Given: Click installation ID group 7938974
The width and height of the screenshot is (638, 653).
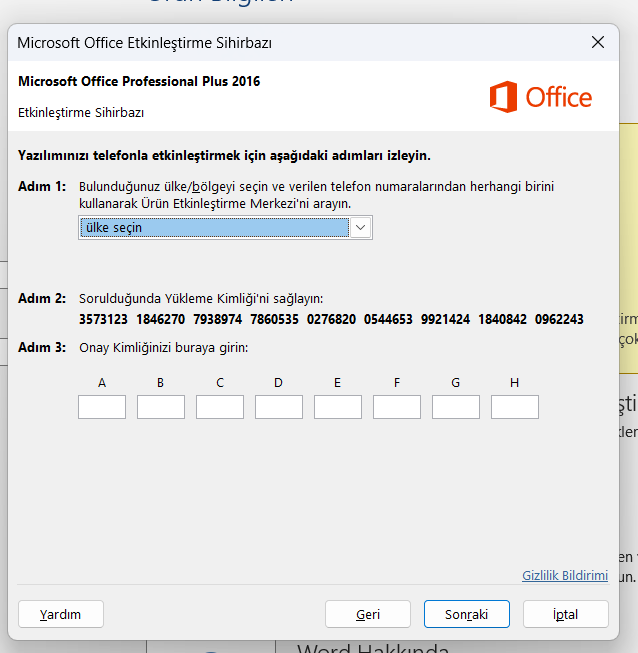Looking at the screenshot, I should point(217,319).
